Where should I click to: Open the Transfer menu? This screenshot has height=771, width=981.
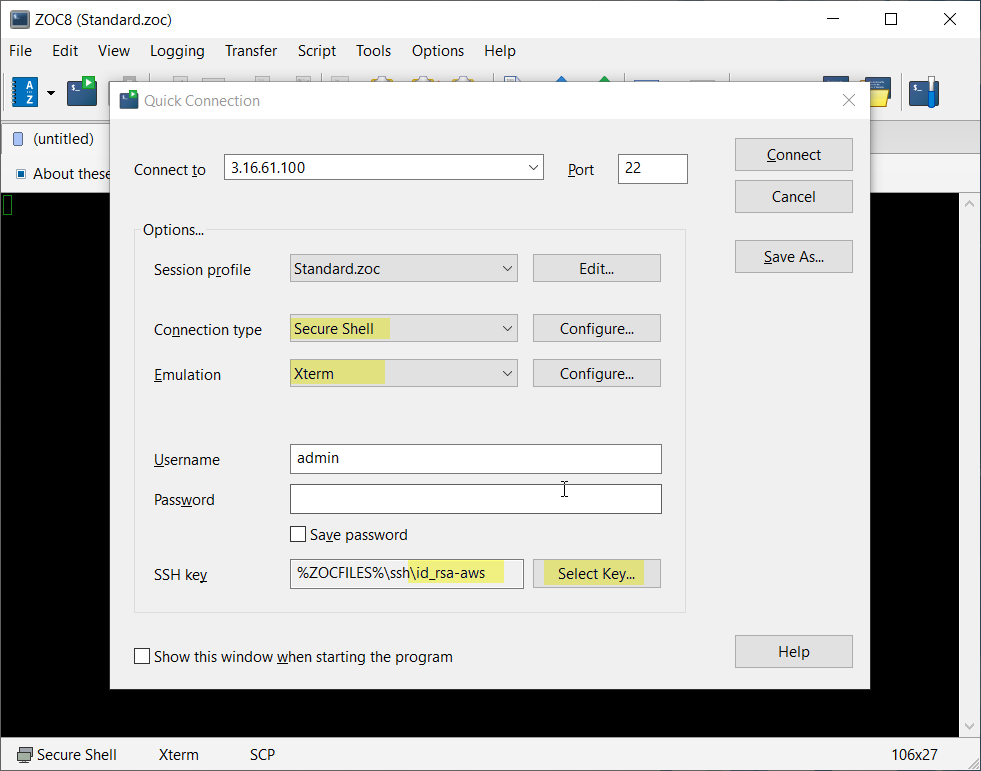coord(251,51)
